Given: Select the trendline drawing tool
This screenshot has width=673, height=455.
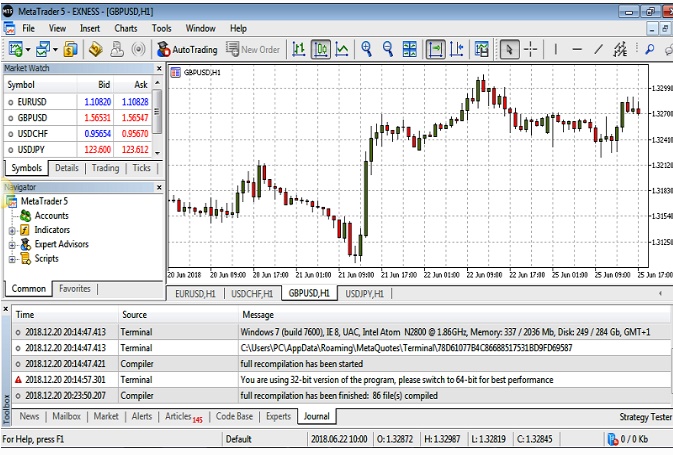Looking at the screenshot, I should [x=598, y=49].
